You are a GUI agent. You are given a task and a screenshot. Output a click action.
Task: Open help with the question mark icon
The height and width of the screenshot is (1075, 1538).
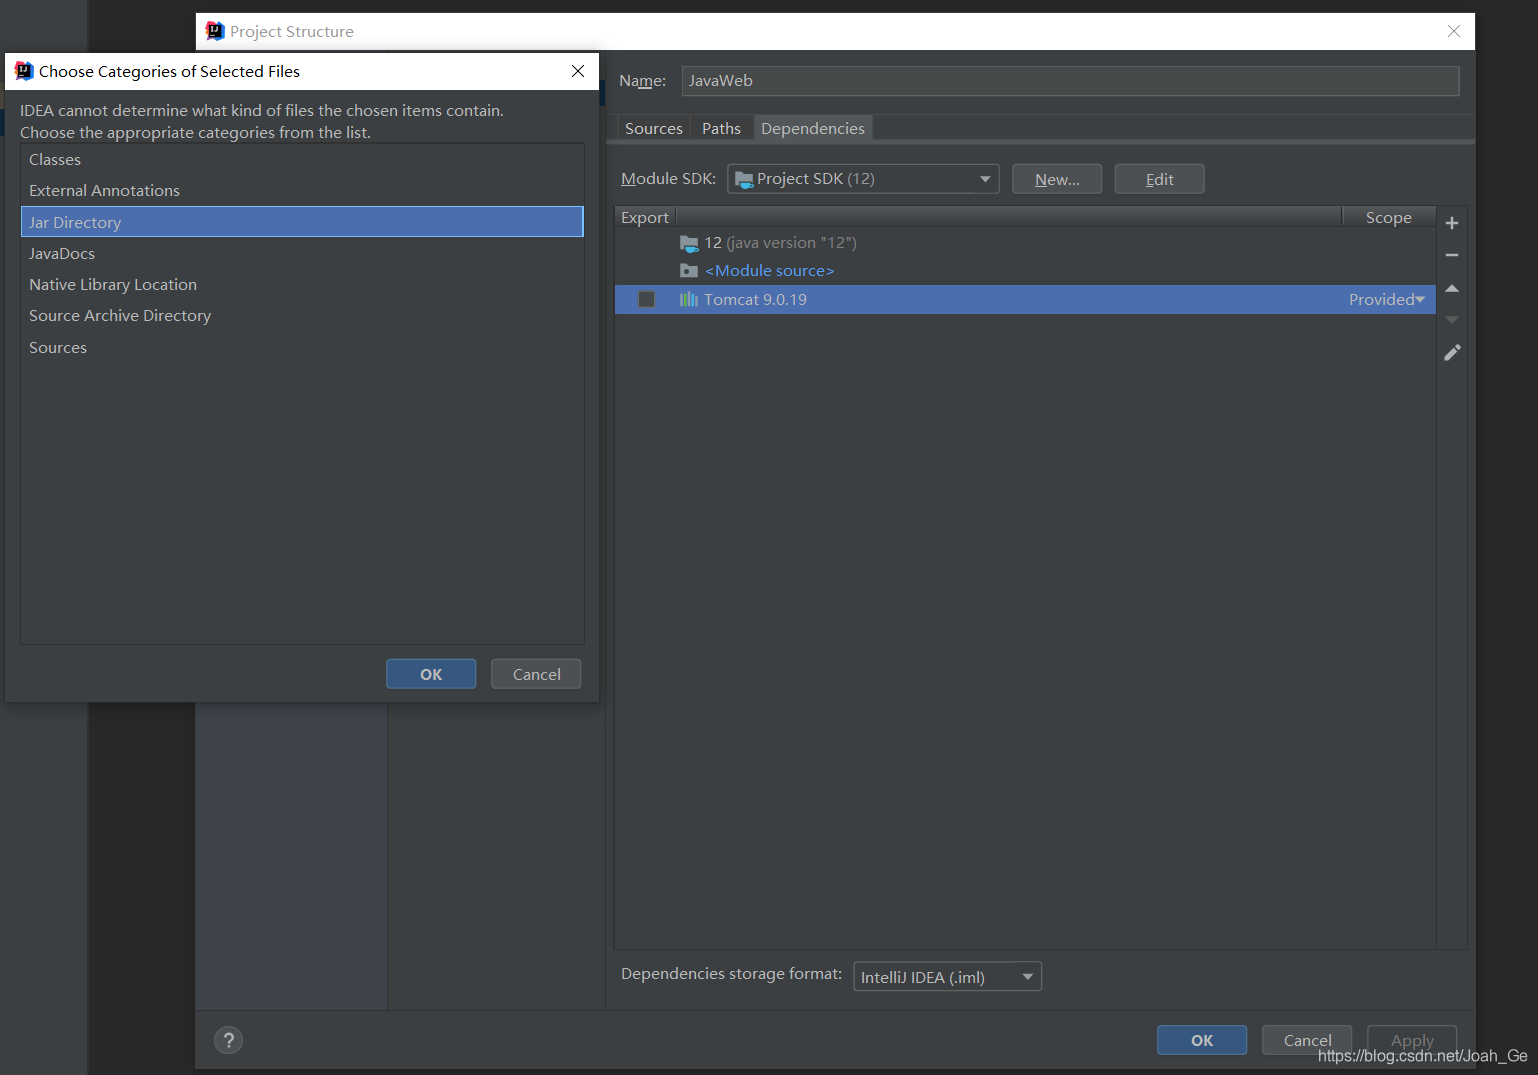point(228,1040)
